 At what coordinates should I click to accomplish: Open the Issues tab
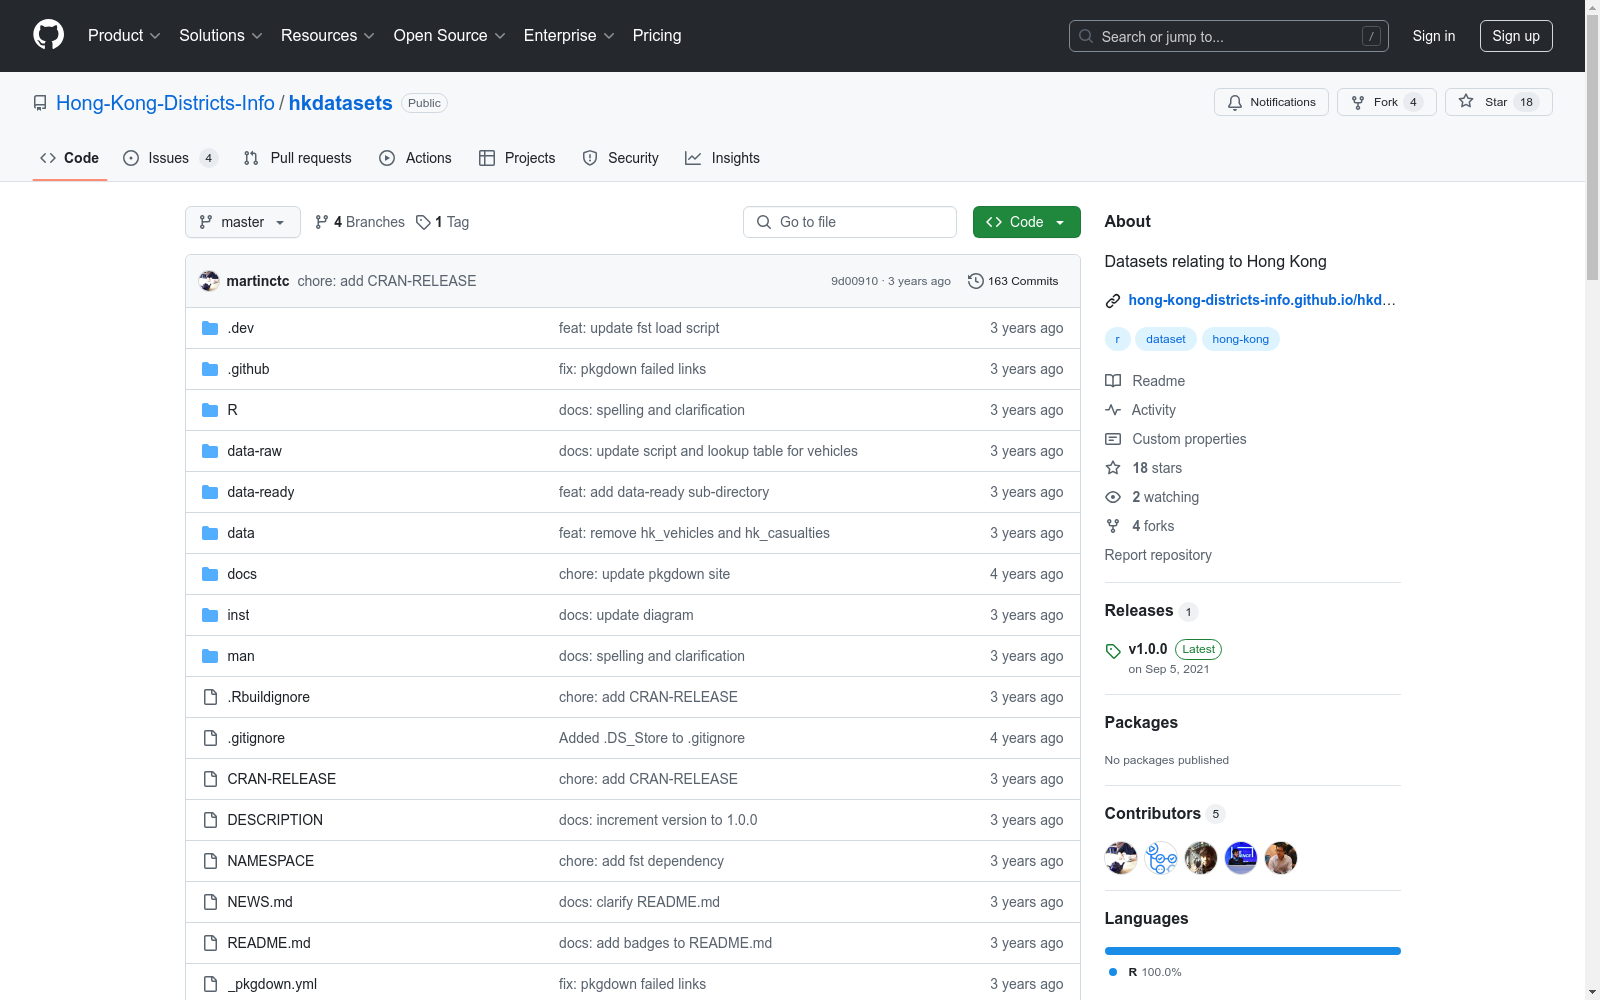tap(170, 158)
